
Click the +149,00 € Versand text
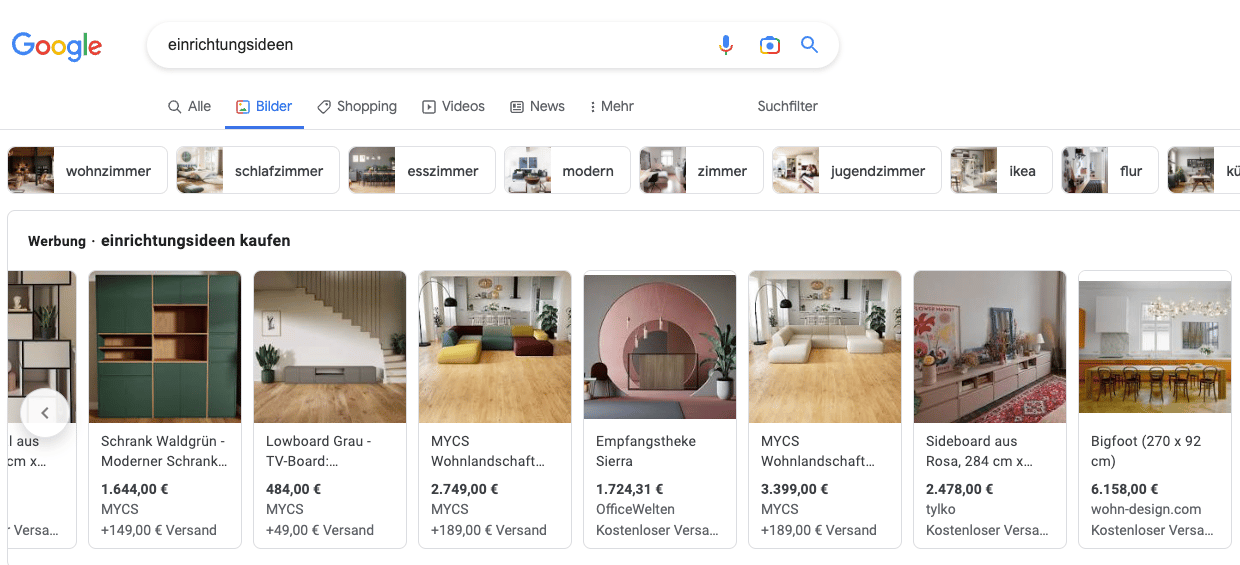(x=159, y=530)
